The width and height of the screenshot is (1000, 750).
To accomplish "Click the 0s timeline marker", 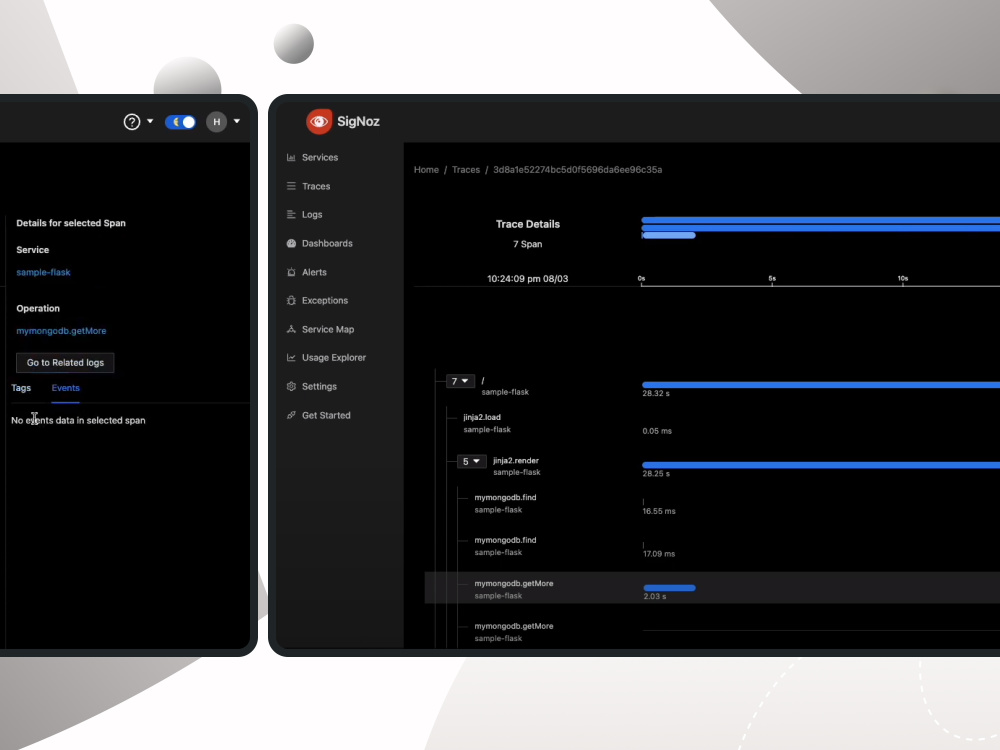I will pos(641,279).
